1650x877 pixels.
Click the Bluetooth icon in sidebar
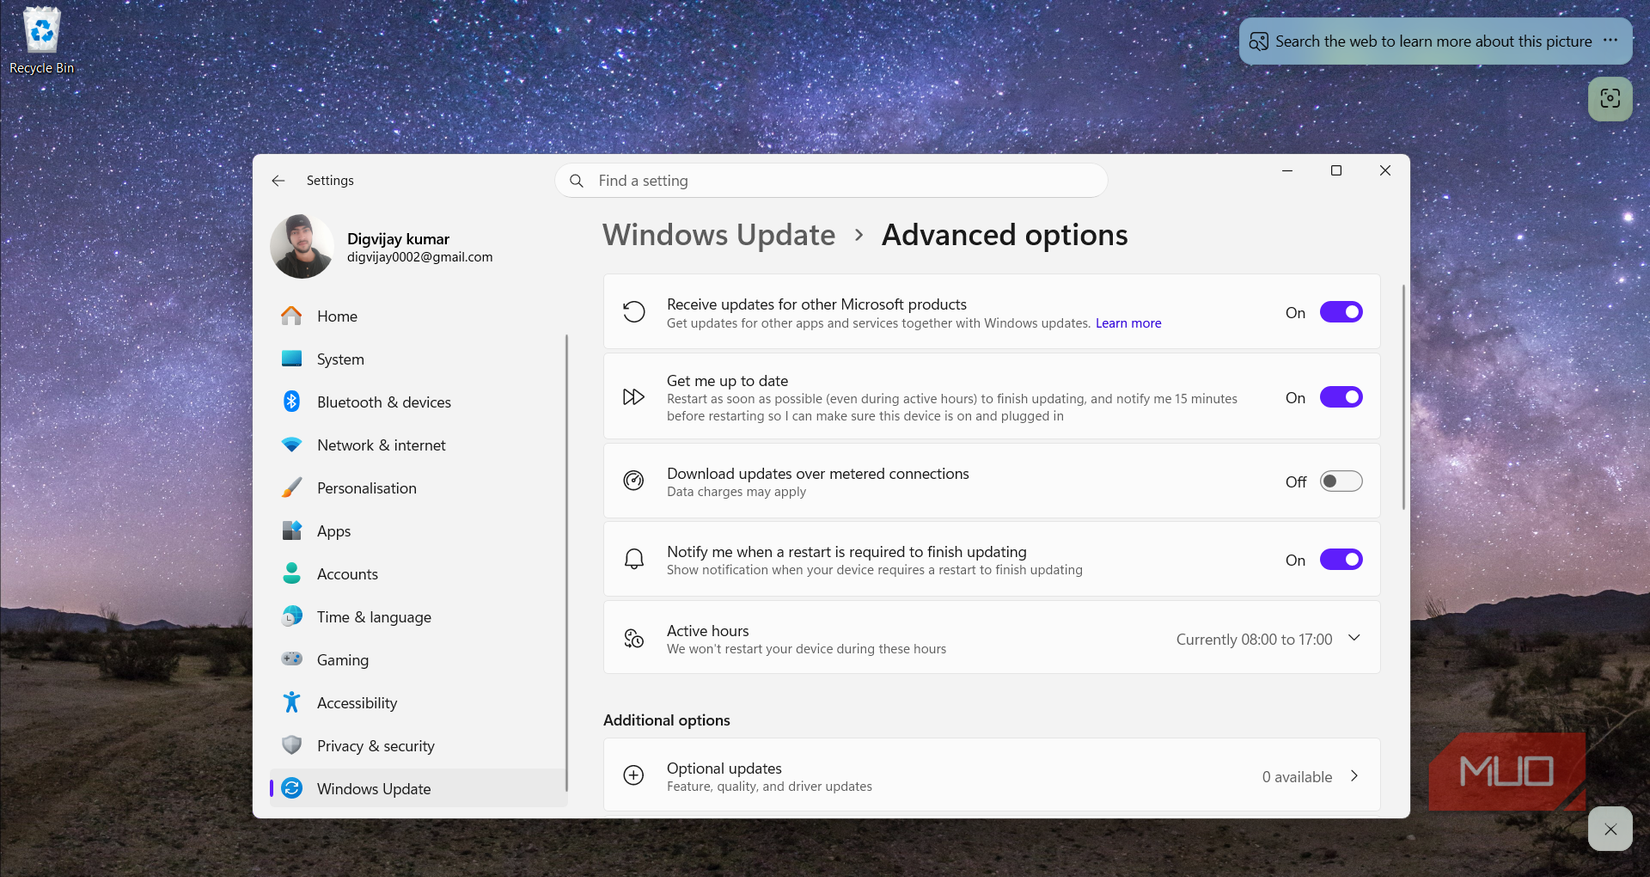(291, 402)
